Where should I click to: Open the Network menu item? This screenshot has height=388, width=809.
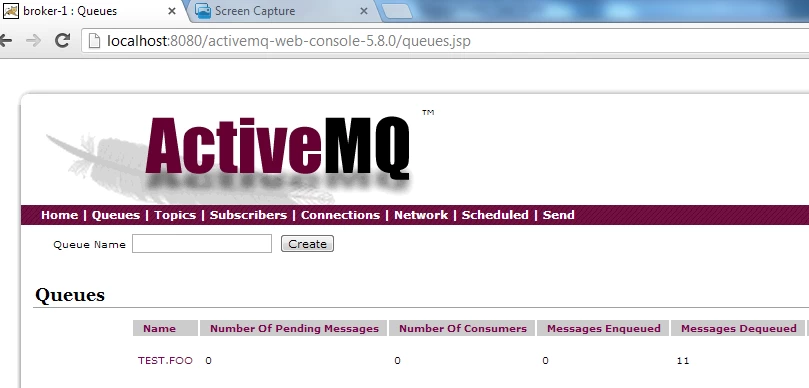[421, 215]
